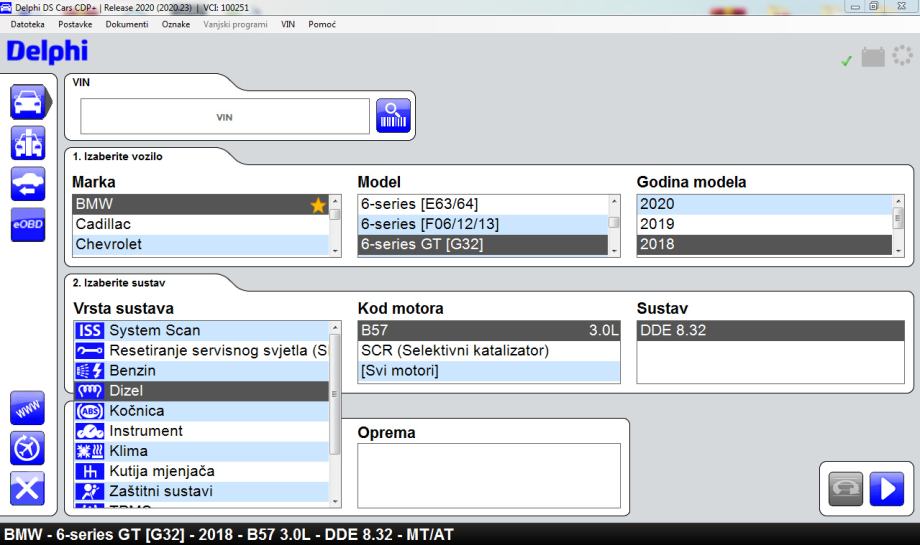The image size is (920, 545).
Task: Select model year 2018
Action: (765, 244)
